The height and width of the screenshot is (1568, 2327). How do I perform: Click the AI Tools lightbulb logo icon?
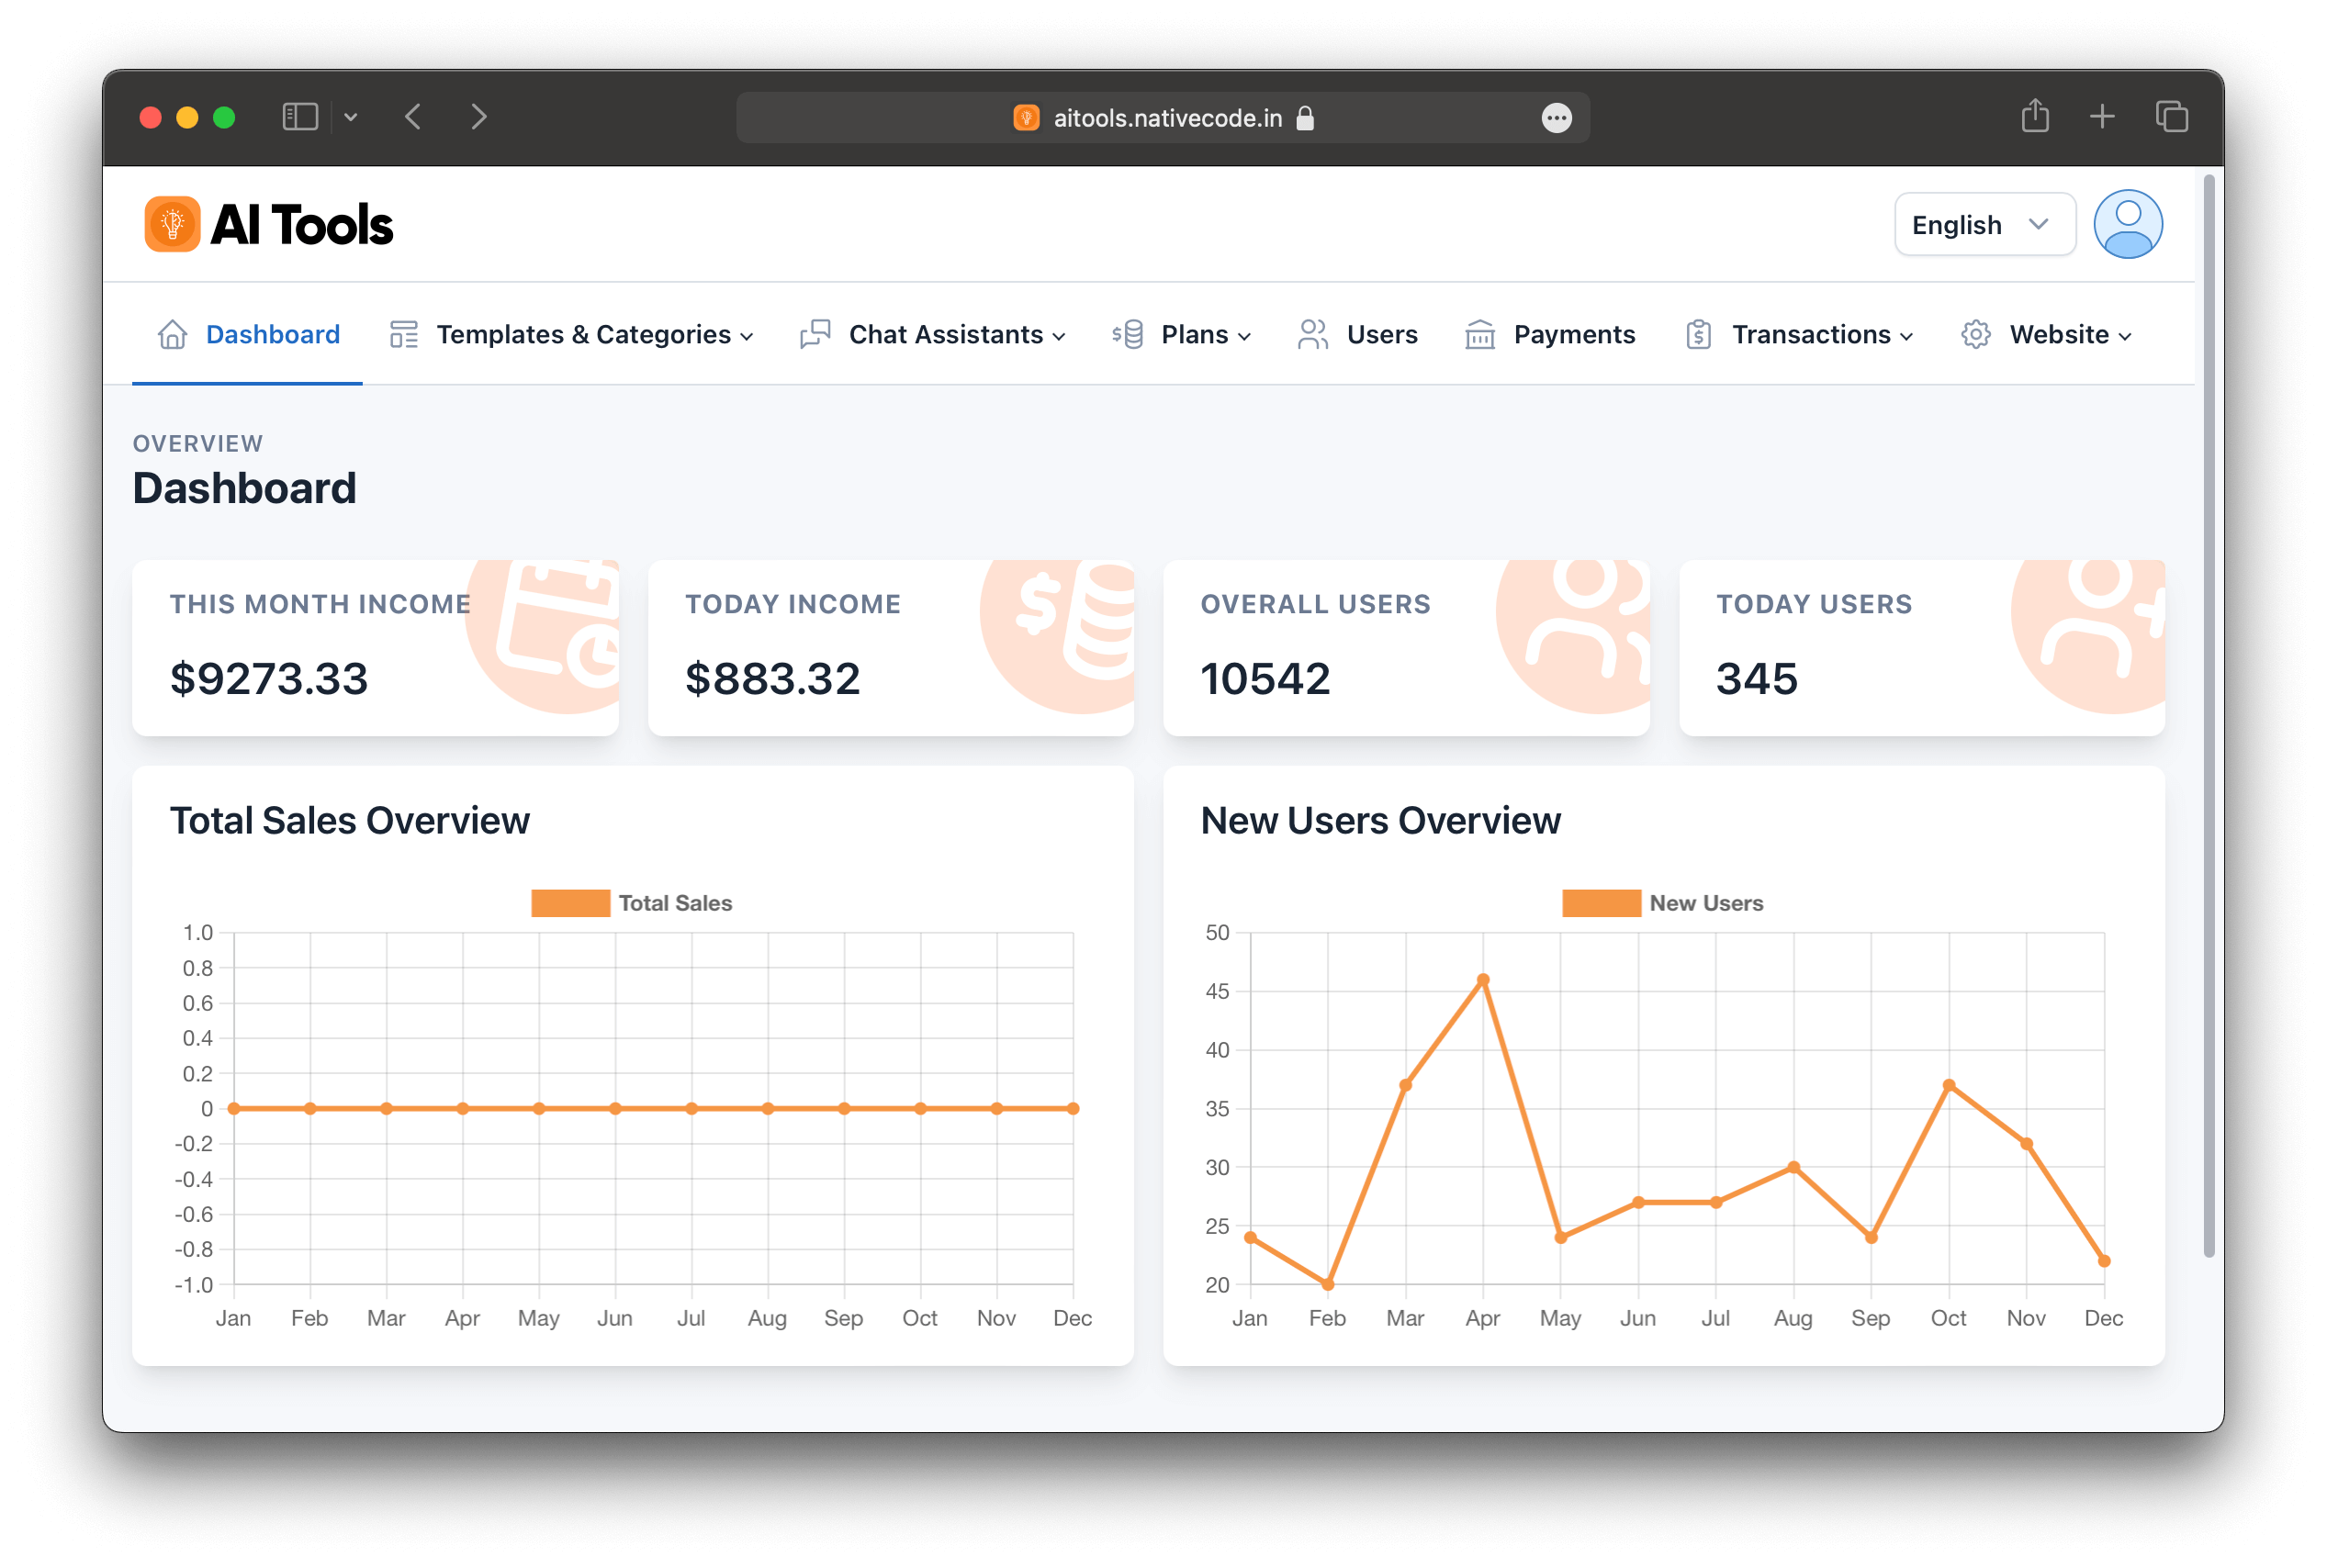point(172,224)
